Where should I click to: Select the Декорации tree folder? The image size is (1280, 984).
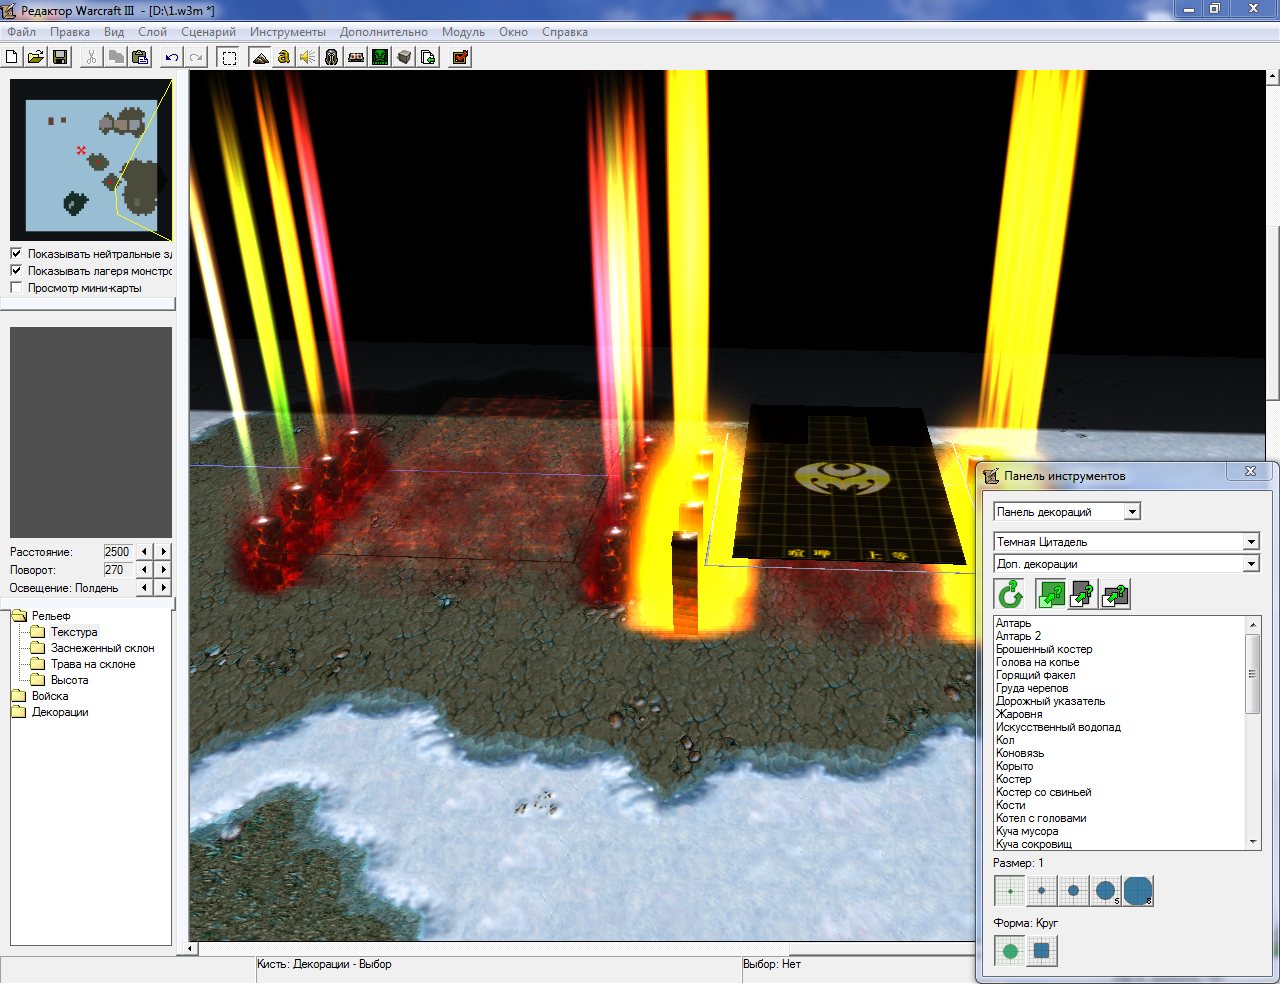point(60,712)
